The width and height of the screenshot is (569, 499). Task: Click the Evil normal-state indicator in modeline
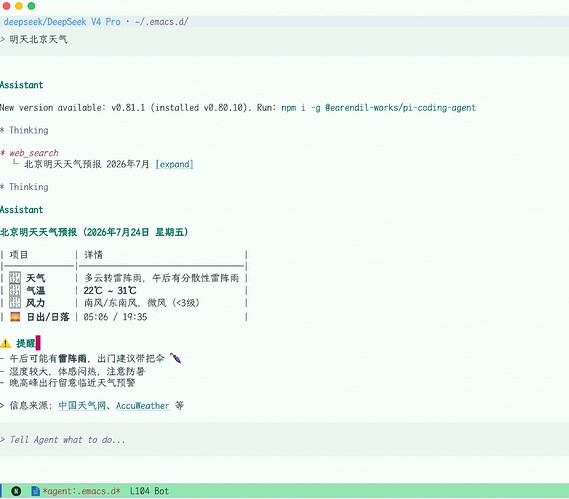[x=16, y=491]
